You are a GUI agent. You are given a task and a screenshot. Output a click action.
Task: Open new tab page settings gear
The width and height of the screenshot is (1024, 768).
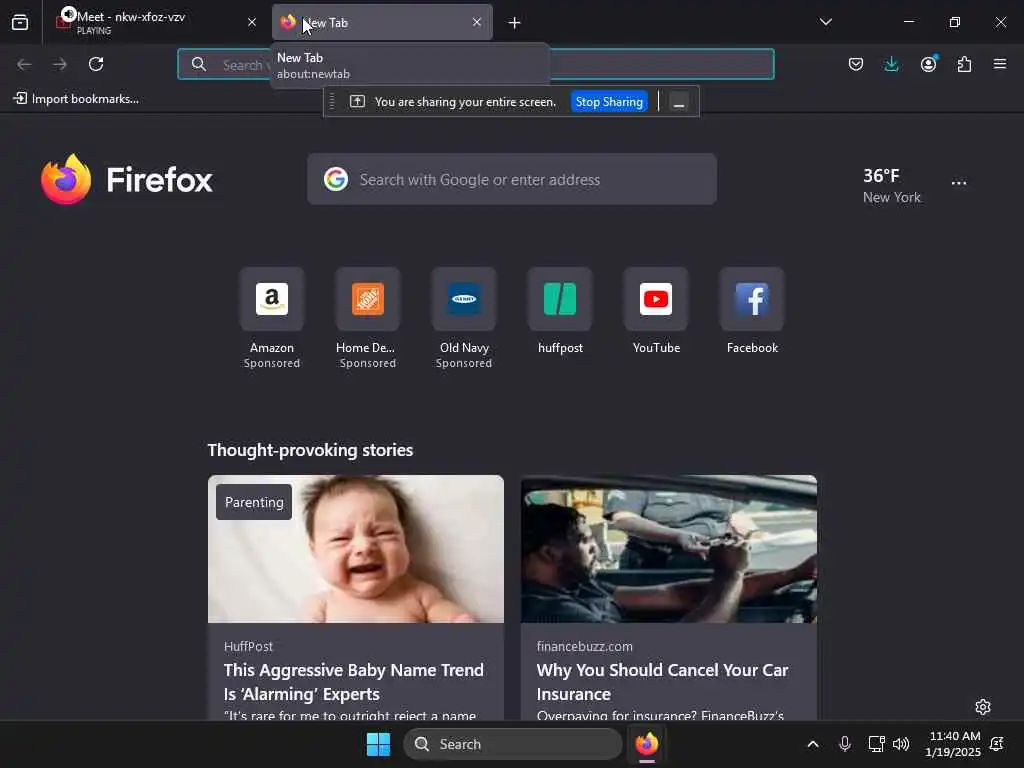(x=983, y=707)
